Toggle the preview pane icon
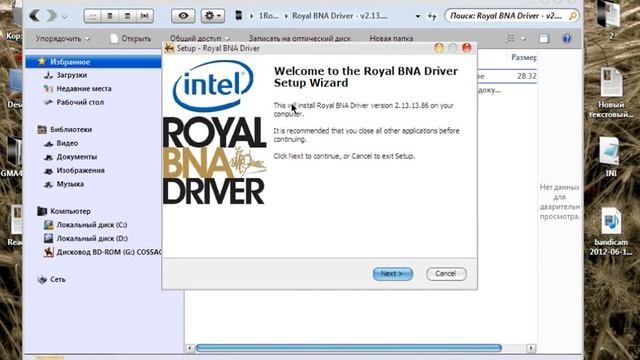This screenshot has width=640, height=360. (x=544, y=38)
